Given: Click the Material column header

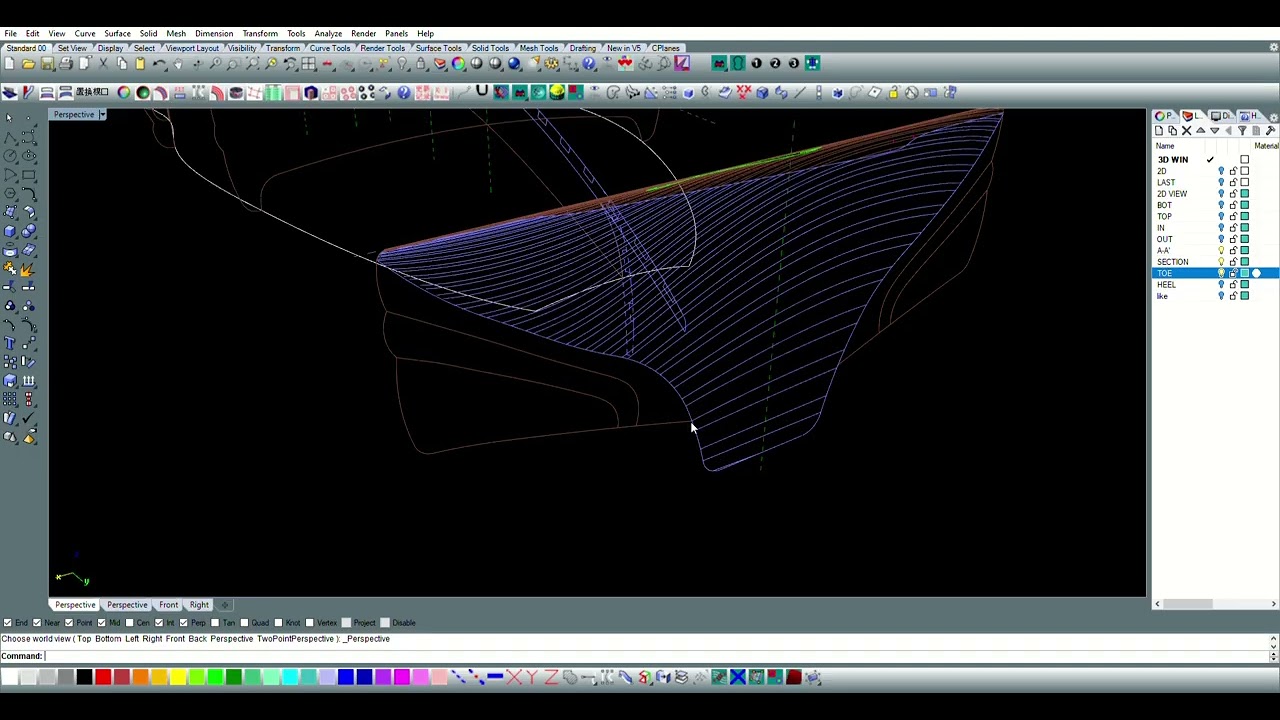Looking at the screenshot, I should [x=1266, y=146].
